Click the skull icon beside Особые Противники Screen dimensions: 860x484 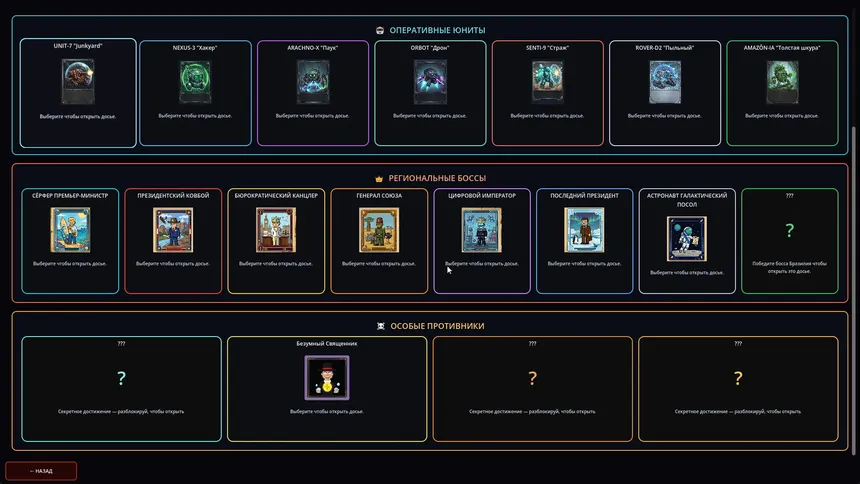pos(381,326)
